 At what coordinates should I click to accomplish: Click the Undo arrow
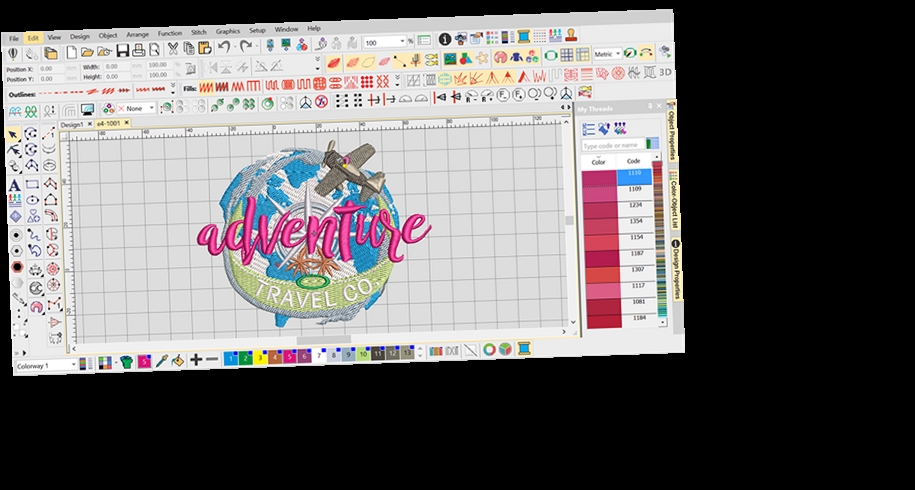tap(223, 47)
